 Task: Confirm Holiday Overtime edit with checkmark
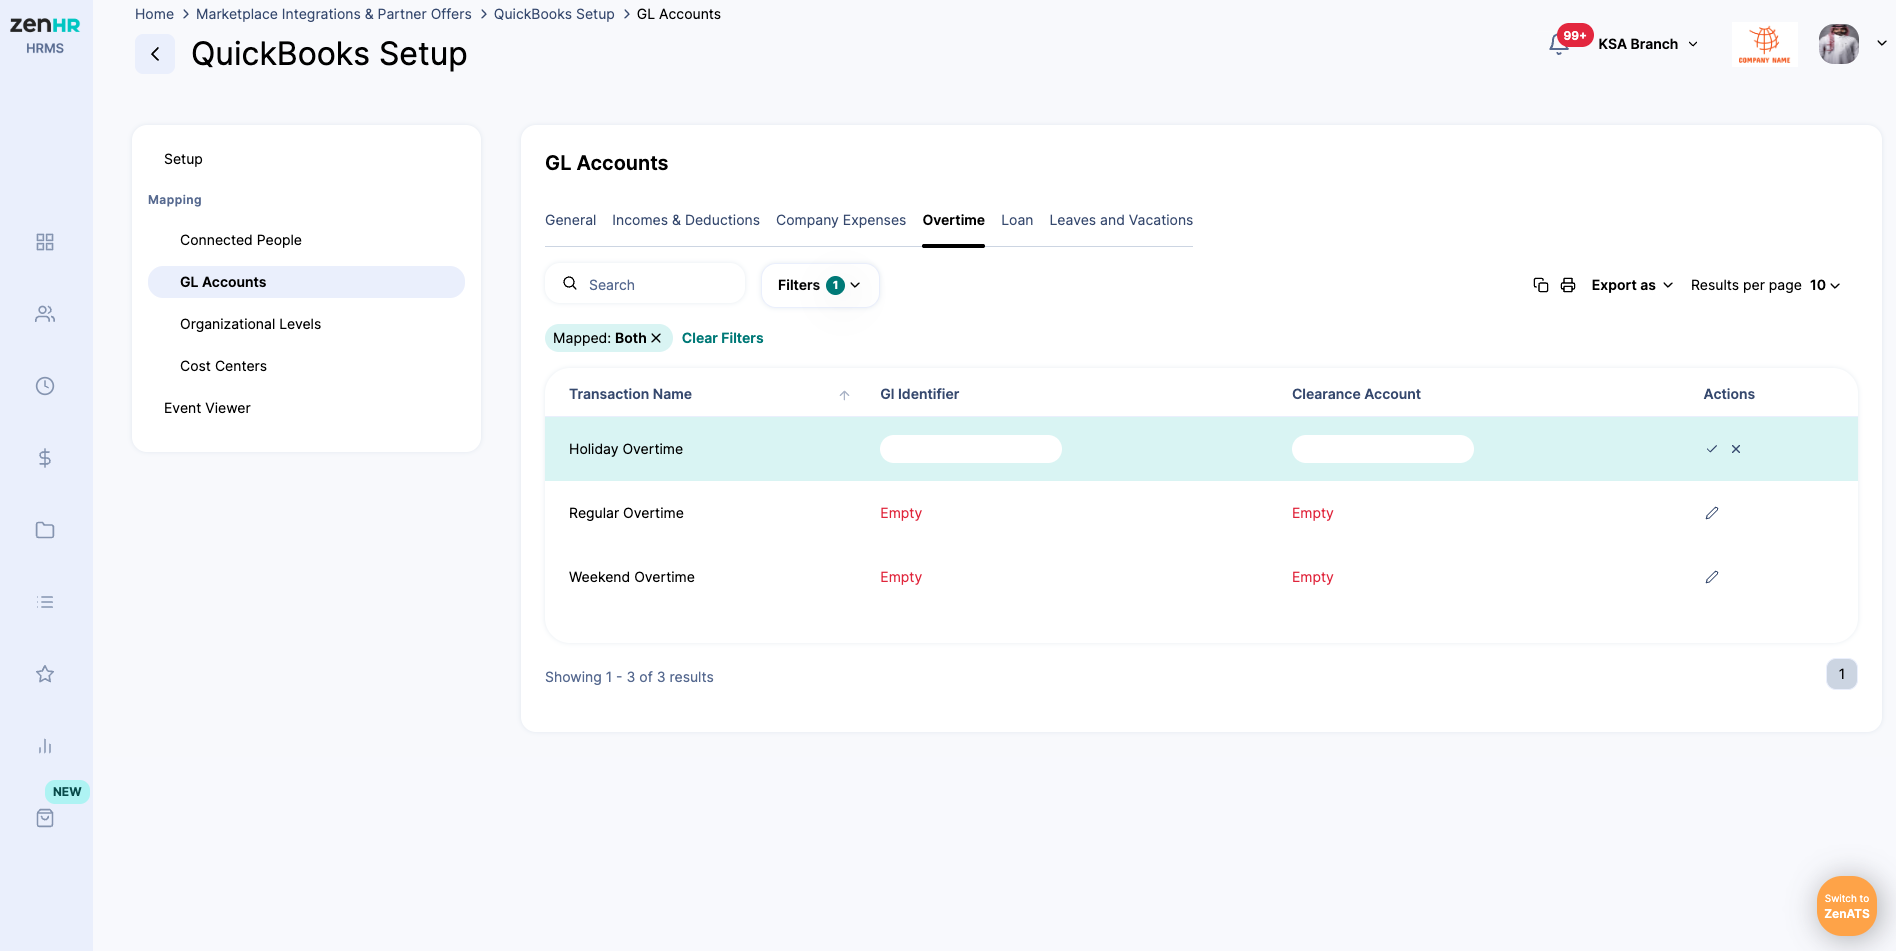[x=1712, y=449]
